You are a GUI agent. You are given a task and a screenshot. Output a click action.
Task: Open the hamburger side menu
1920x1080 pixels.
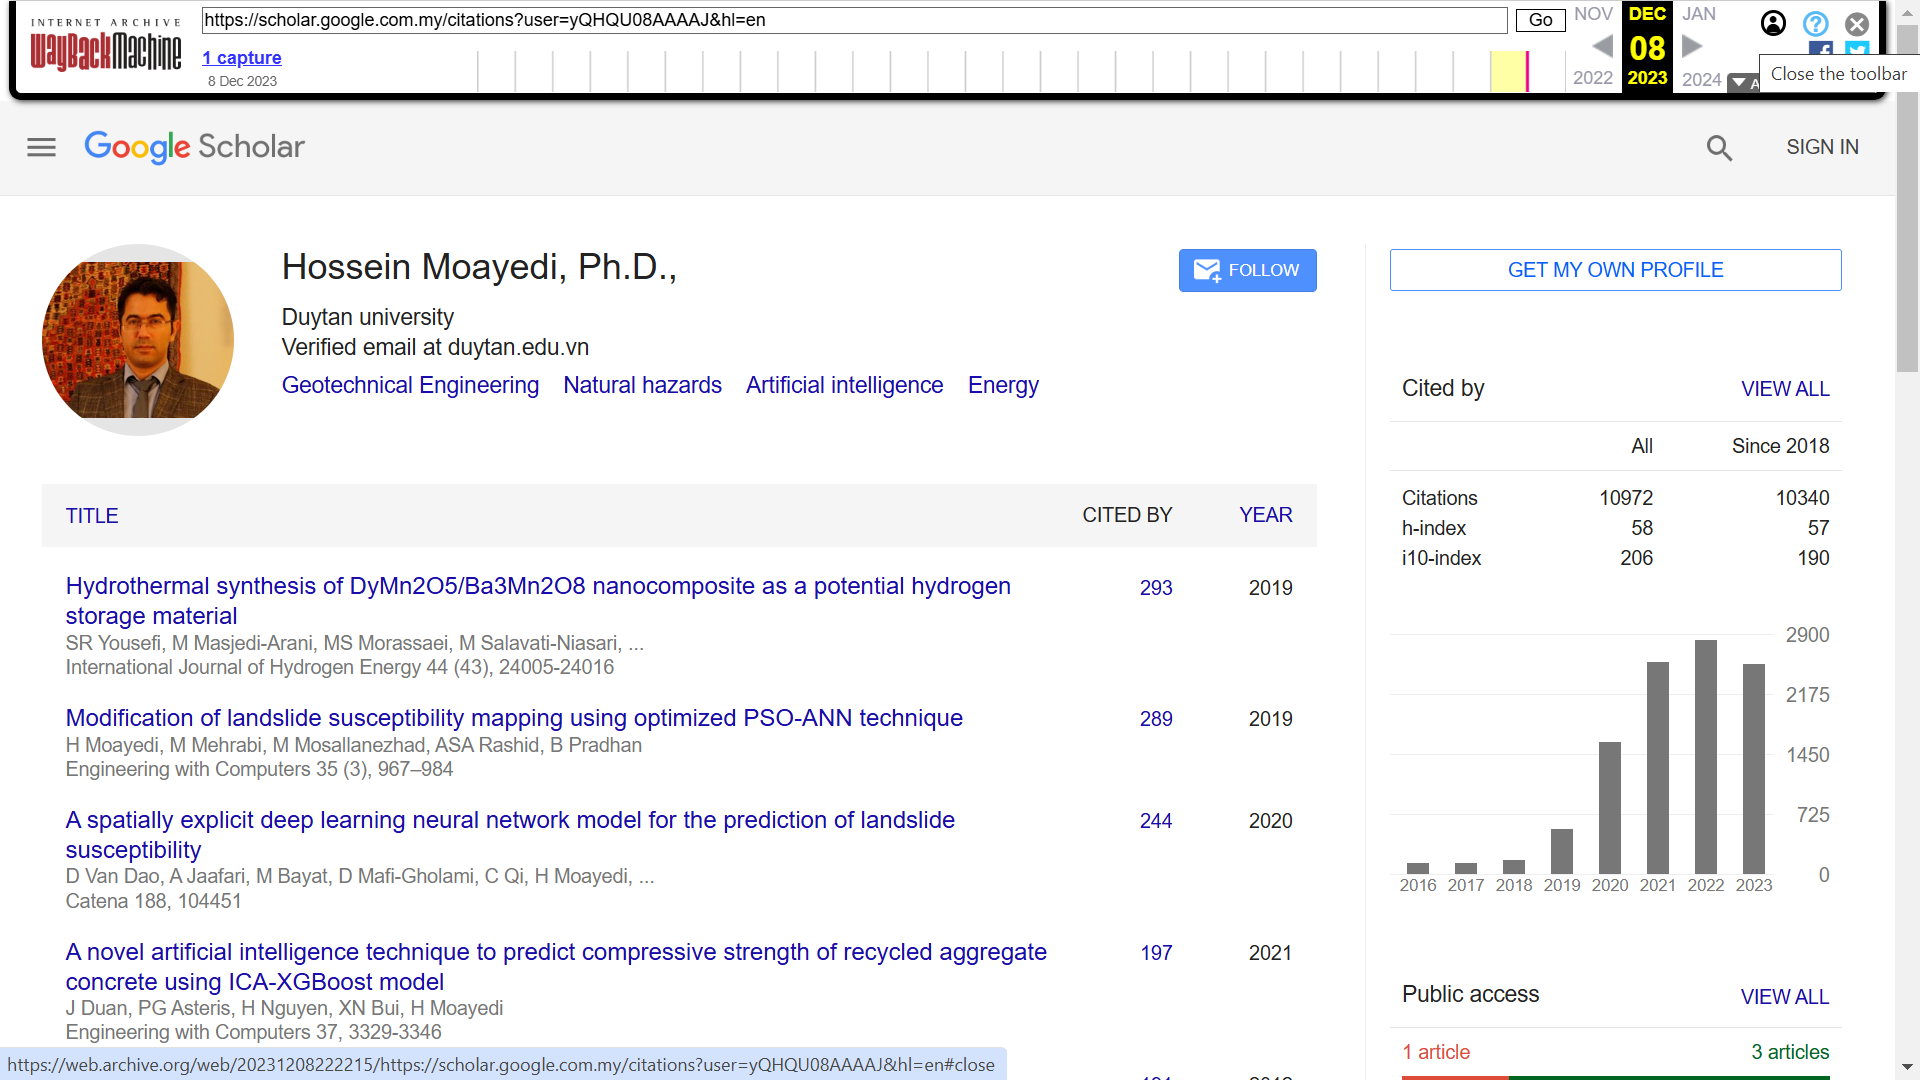coord(41,148)
